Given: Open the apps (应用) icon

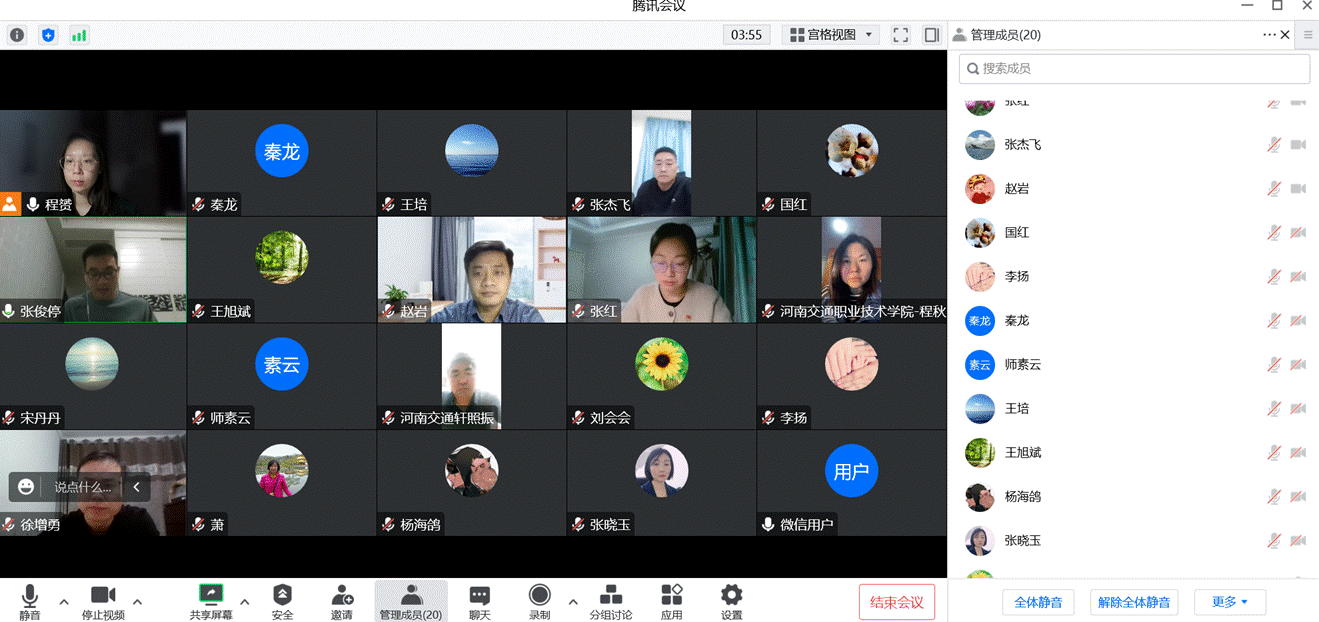Looking at the screenshot, I should [671, 596].
